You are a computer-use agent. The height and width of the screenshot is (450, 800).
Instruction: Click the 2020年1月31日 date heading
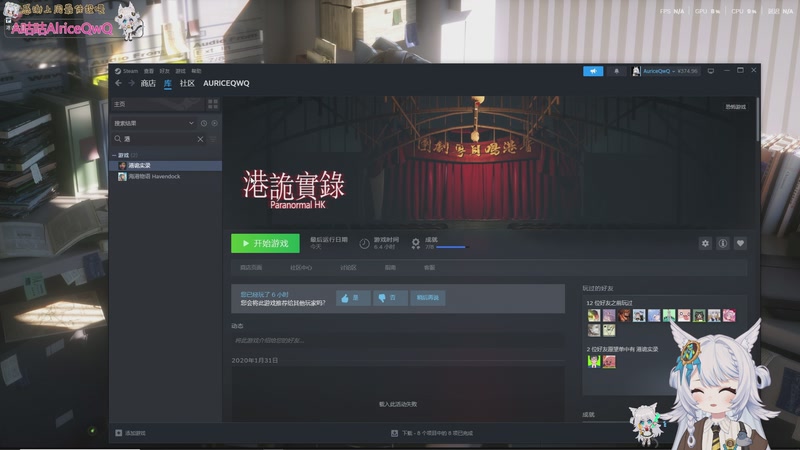255,360
